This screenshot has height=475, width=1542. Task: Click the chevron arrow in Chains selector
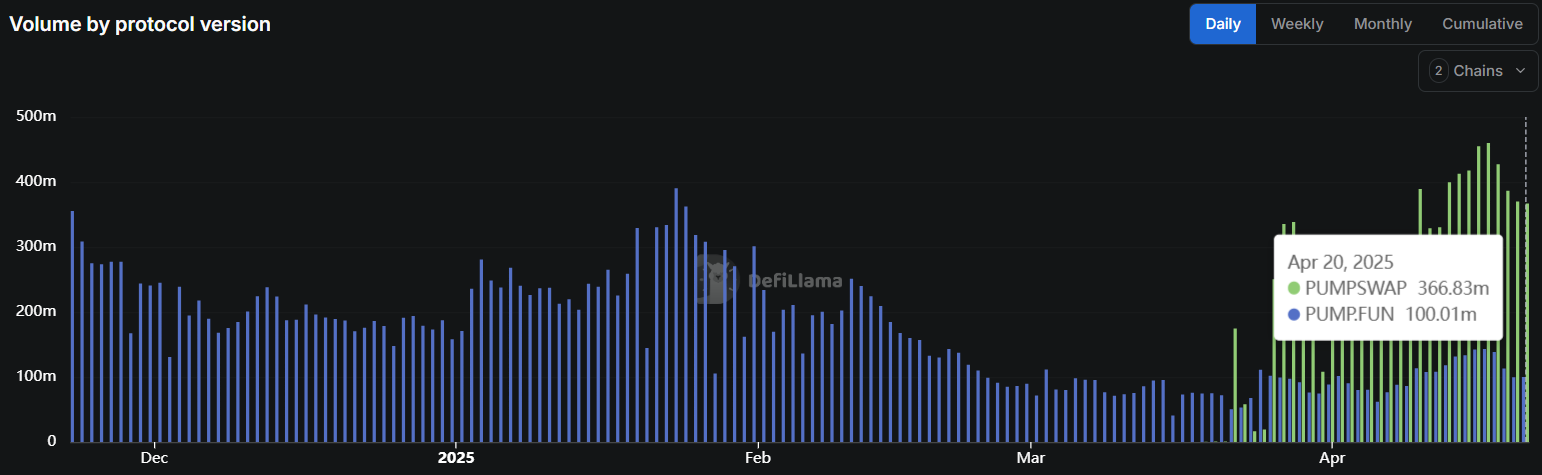(1520, 70)
